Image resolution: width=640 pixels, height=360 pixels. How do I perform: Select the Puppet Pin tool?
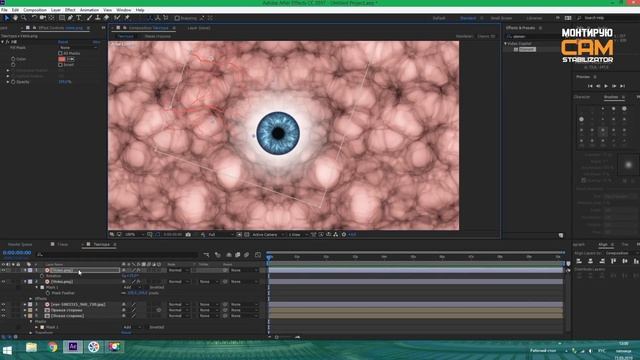(127, 18)
